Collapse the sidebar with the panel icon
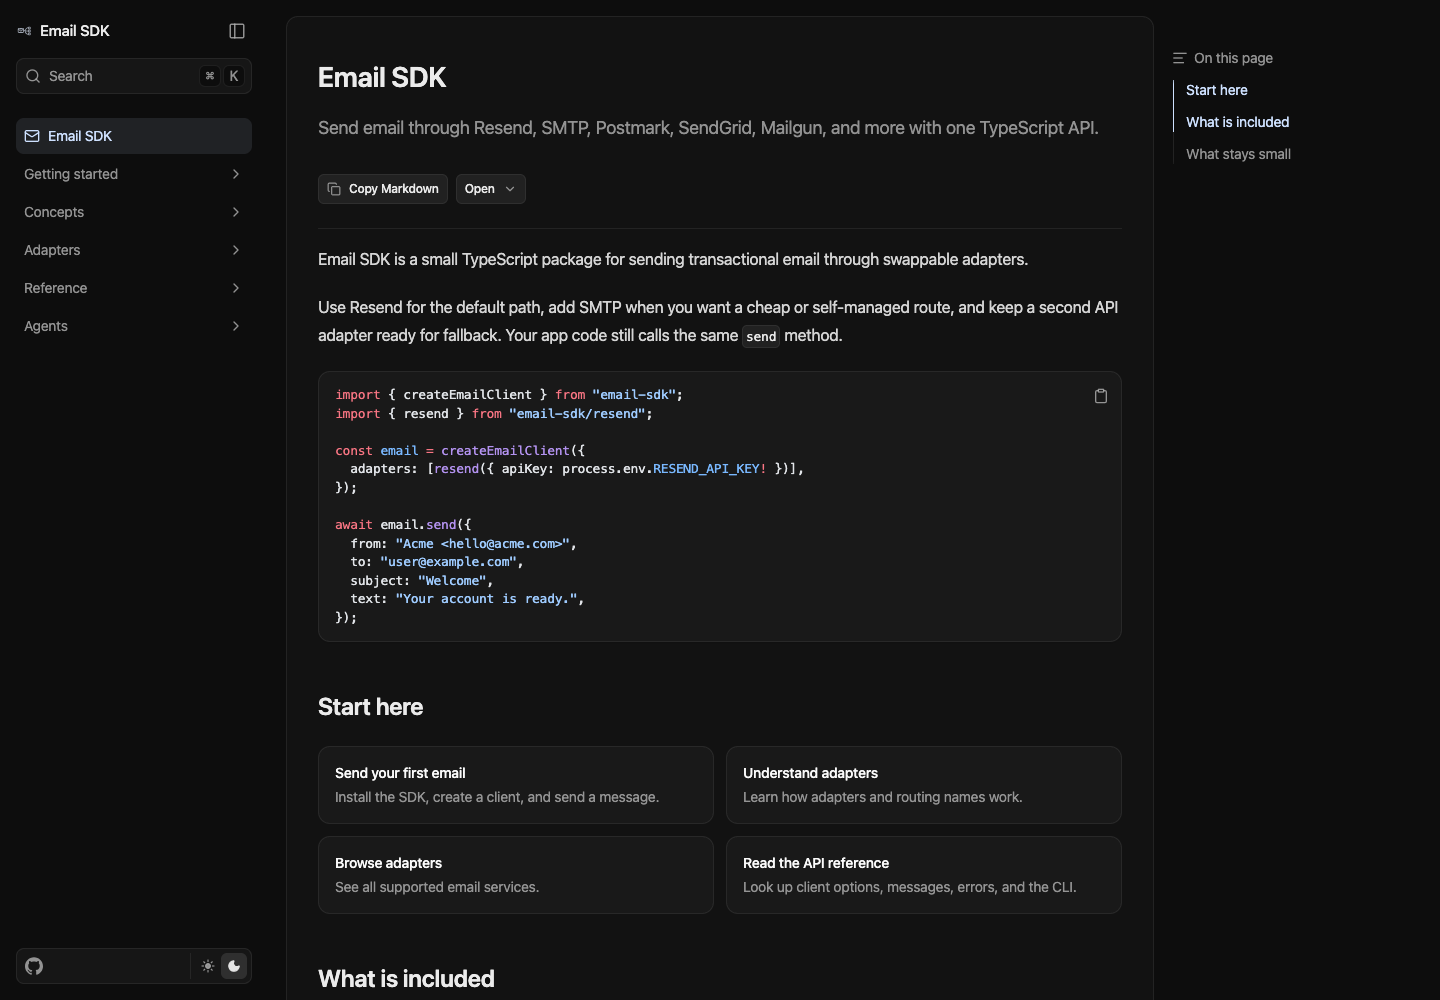 pyautogui.click(x=237, y=31)
